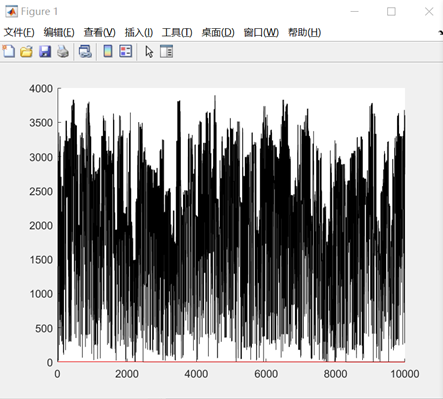Click the dock figure arrow at menu bar end
Viewport: 443px width, 399px height.
tap(440, 32)
